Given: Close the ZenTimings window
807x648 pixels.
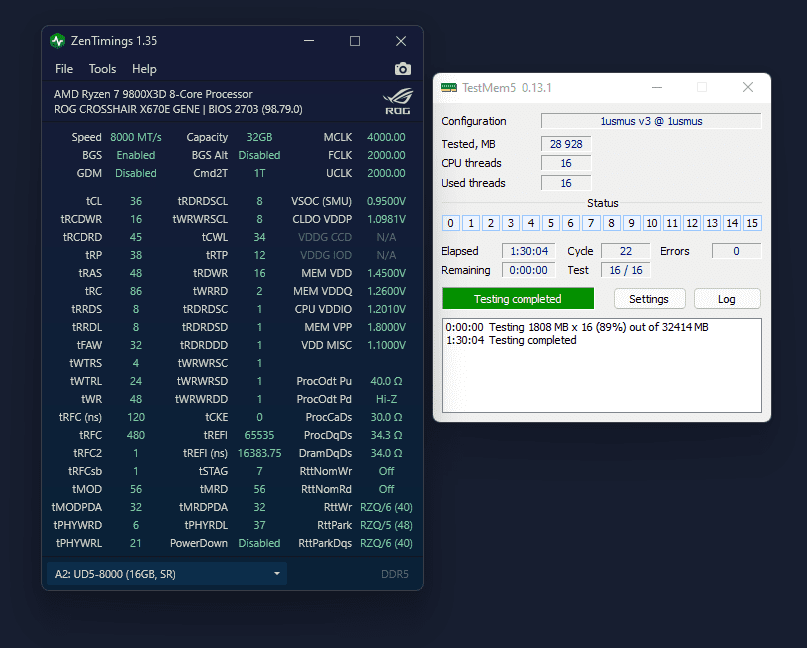Looking at the screenshot, I should (x=401, y=41).
